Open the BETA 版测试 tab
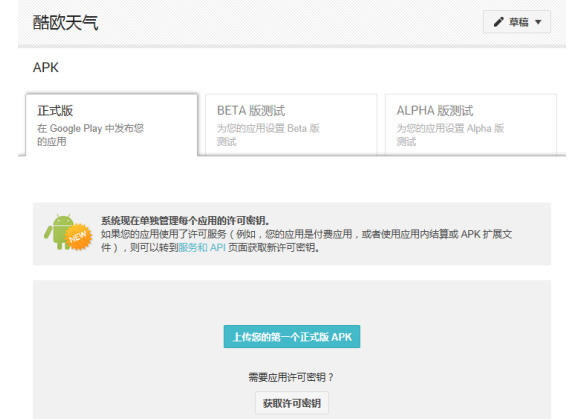Viewport: 571px width, 419px height. click(291, 125)
